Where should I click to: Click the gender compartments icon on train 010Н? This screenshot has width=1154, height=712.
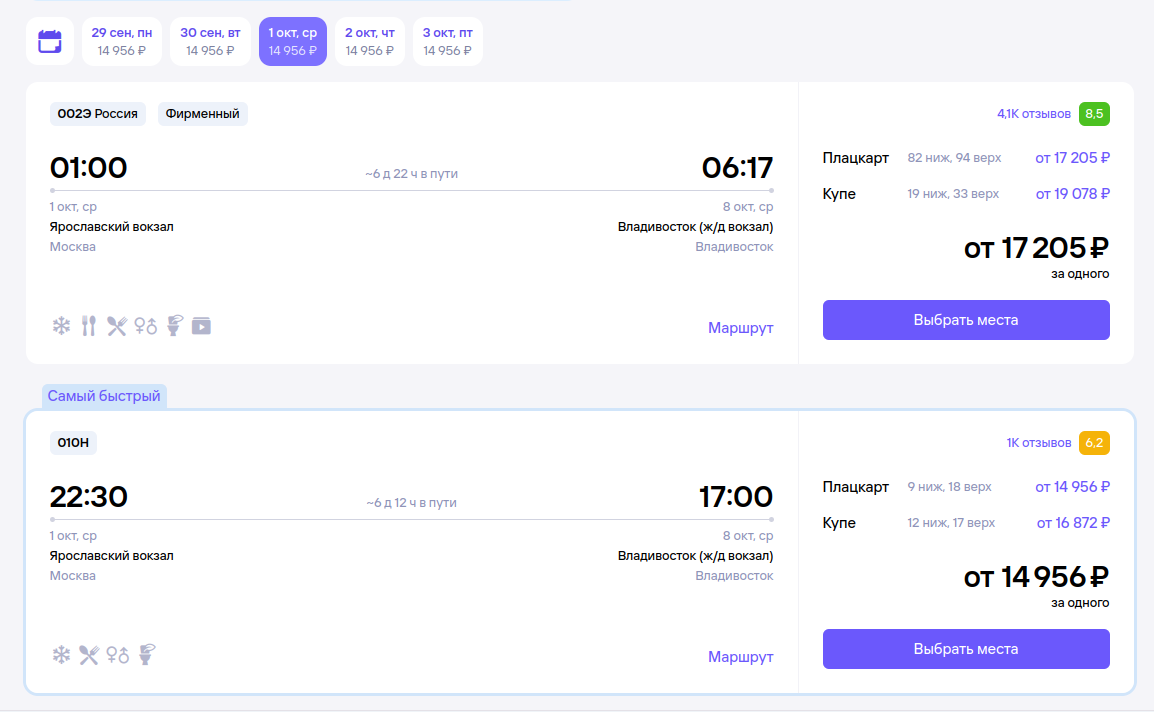pos(118,655)
